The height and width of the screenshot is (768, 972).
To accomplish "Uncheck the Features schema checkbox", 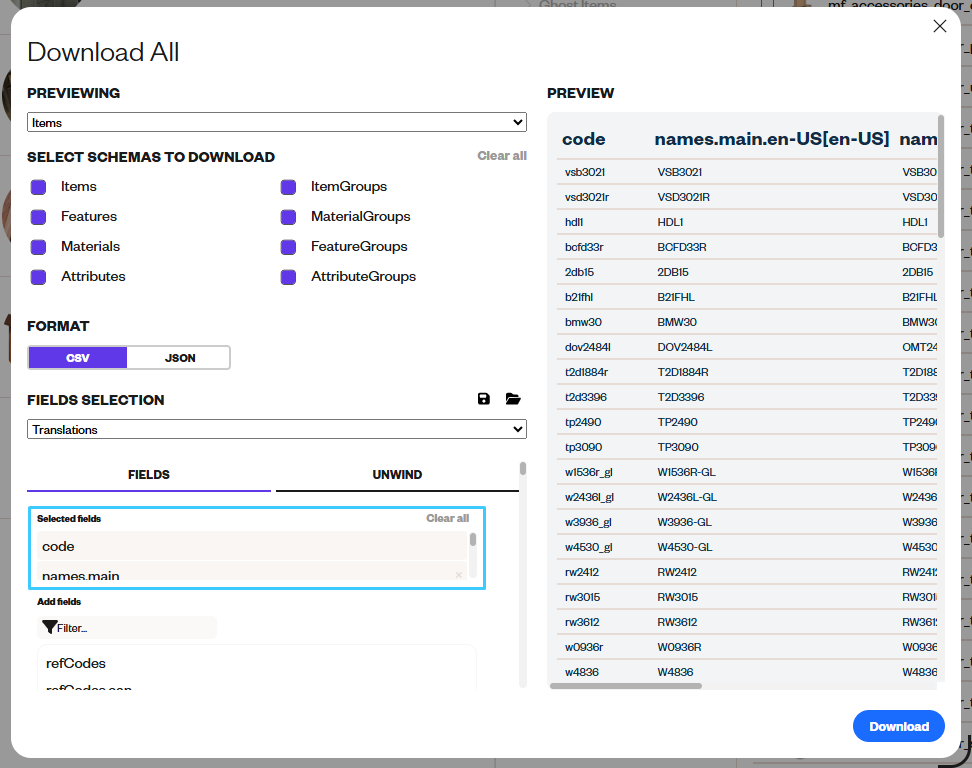I will 38,217.
